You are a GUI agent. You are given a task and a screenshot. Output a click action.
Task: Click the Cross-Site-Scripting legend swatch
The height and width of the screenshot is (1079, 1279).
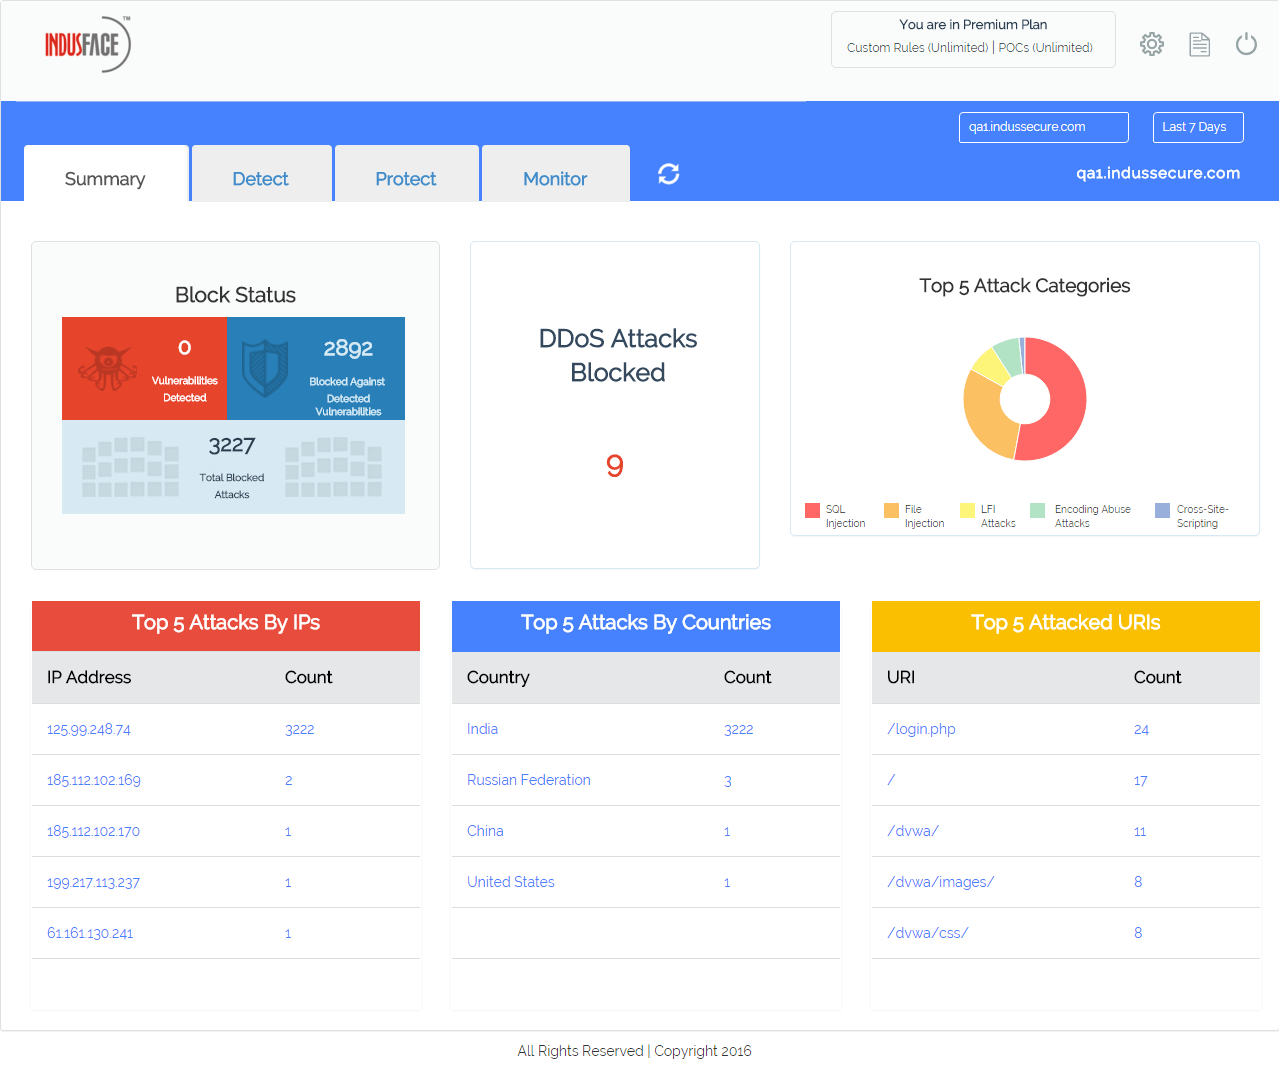1162,510
